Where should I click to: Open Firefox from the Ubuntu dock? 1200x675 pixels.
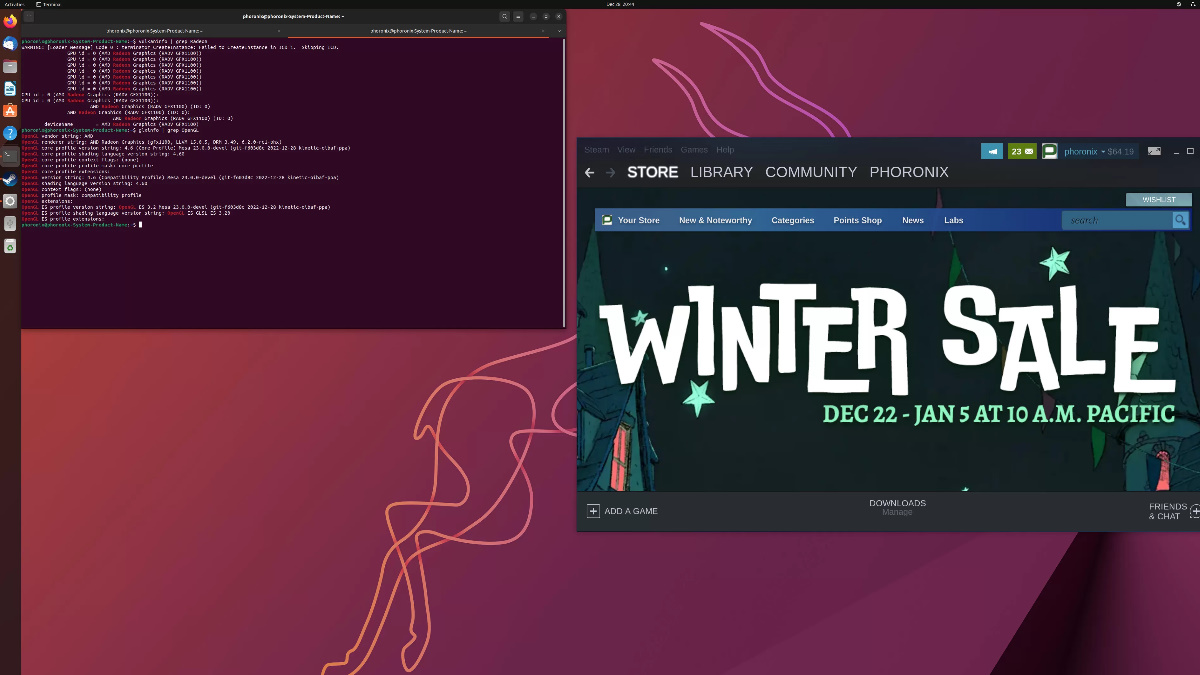click(x=10, y=22)
